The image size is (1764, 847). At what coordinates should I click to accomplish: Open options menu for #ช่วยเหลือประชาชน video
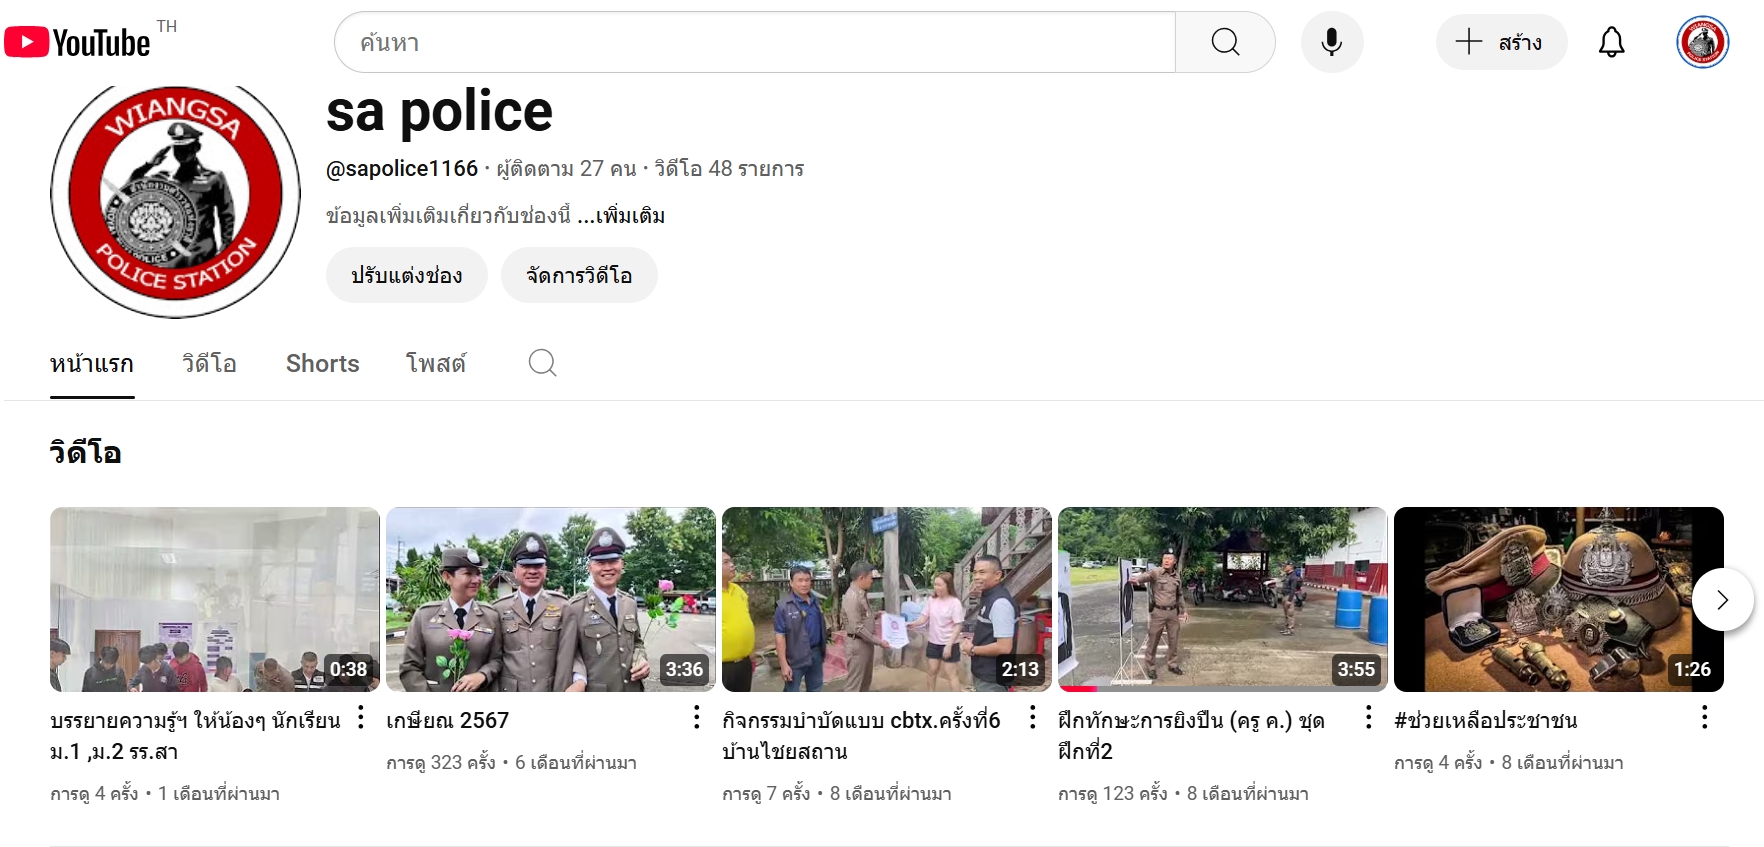[x=1704, y=717]
